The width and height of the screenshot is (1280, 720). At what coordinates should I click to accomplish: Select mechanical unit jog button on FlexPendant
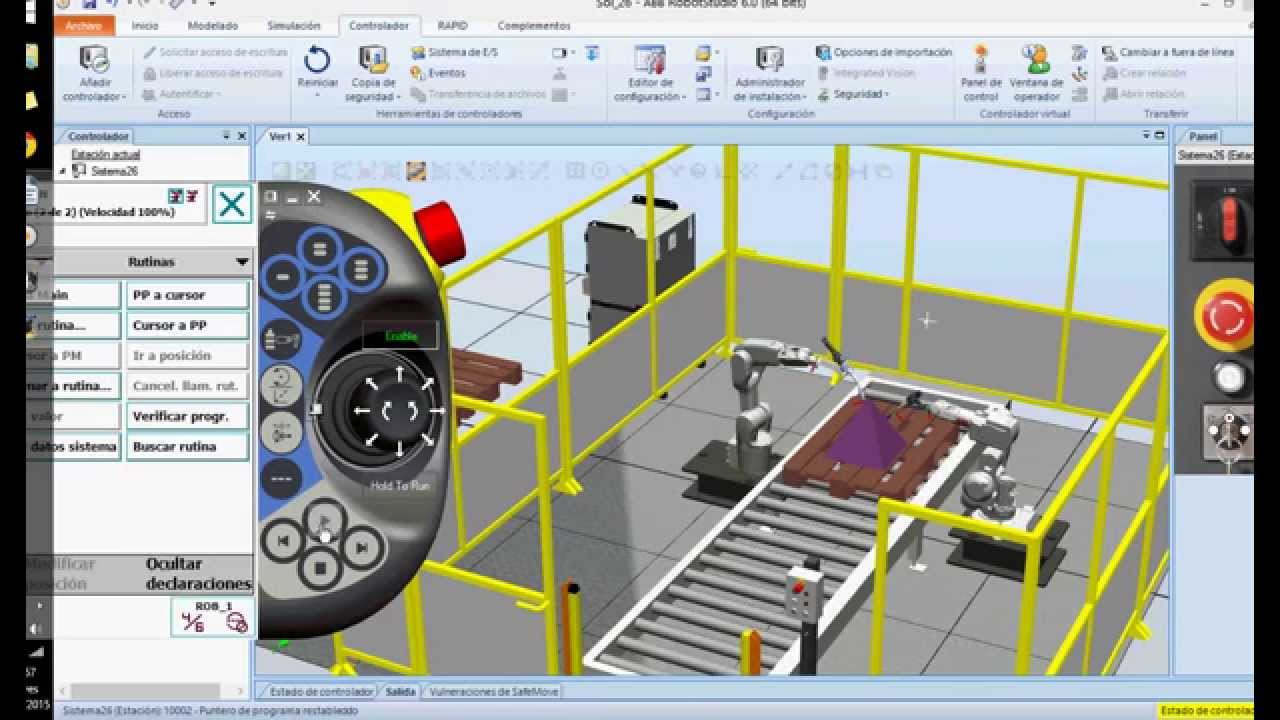pos(282,338)
